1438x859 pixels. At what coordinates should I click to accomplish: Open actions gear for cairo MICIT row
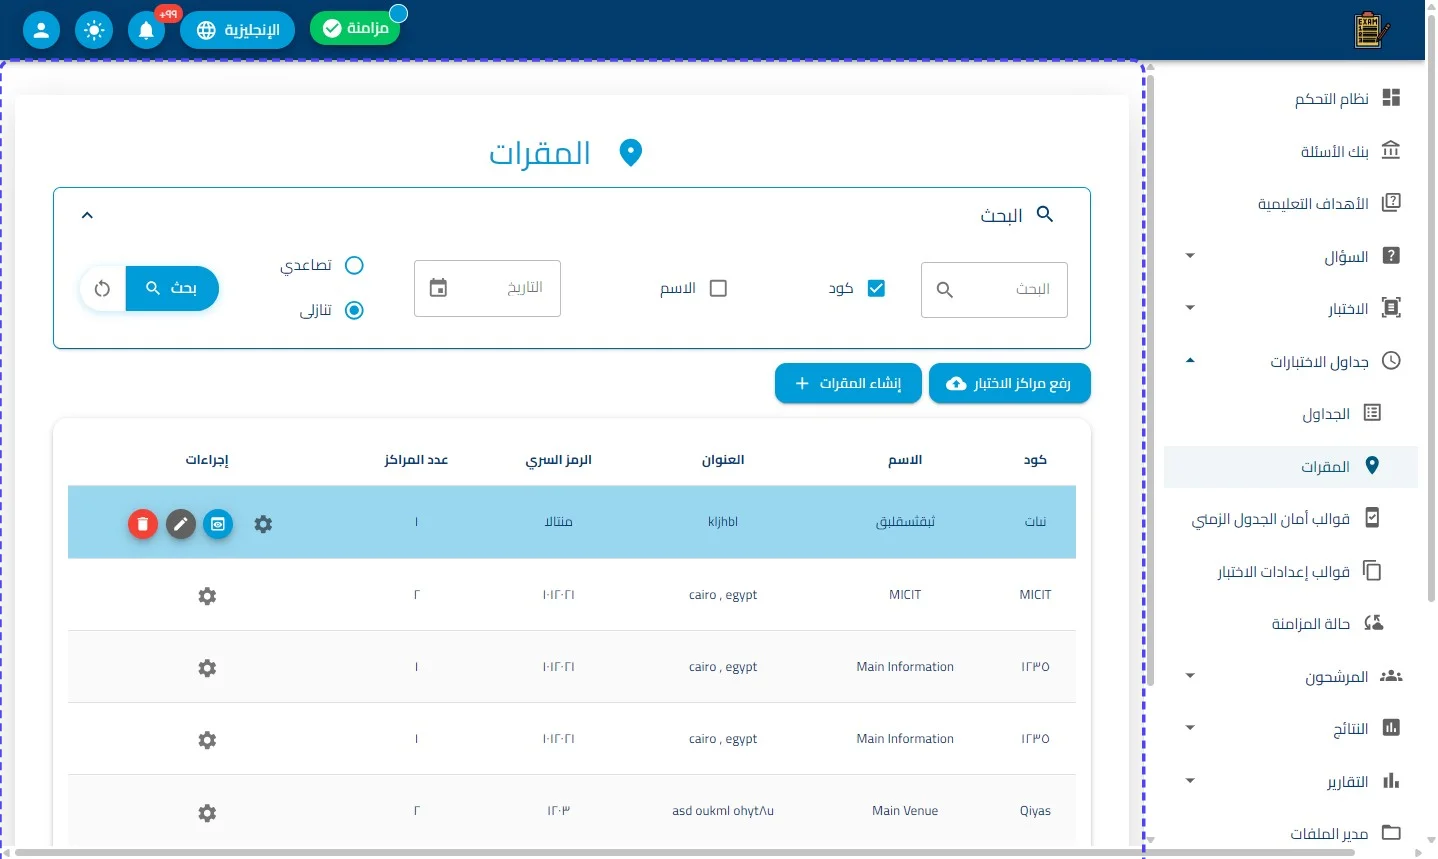(207, 596)
